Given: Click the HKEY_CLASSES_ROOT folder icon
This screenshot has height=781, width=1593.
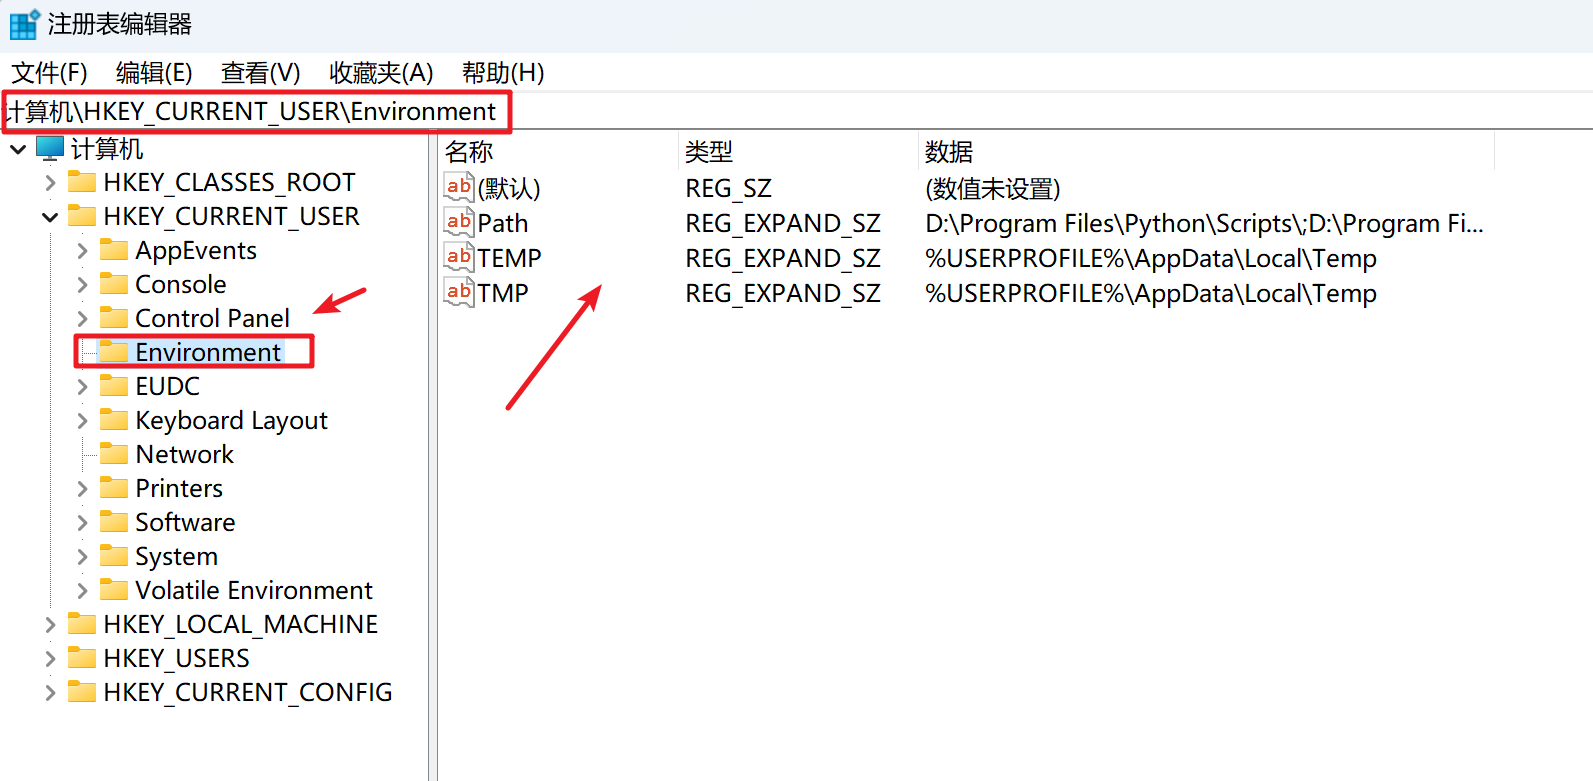Looking at the screenshot, I should coord(82,182).
